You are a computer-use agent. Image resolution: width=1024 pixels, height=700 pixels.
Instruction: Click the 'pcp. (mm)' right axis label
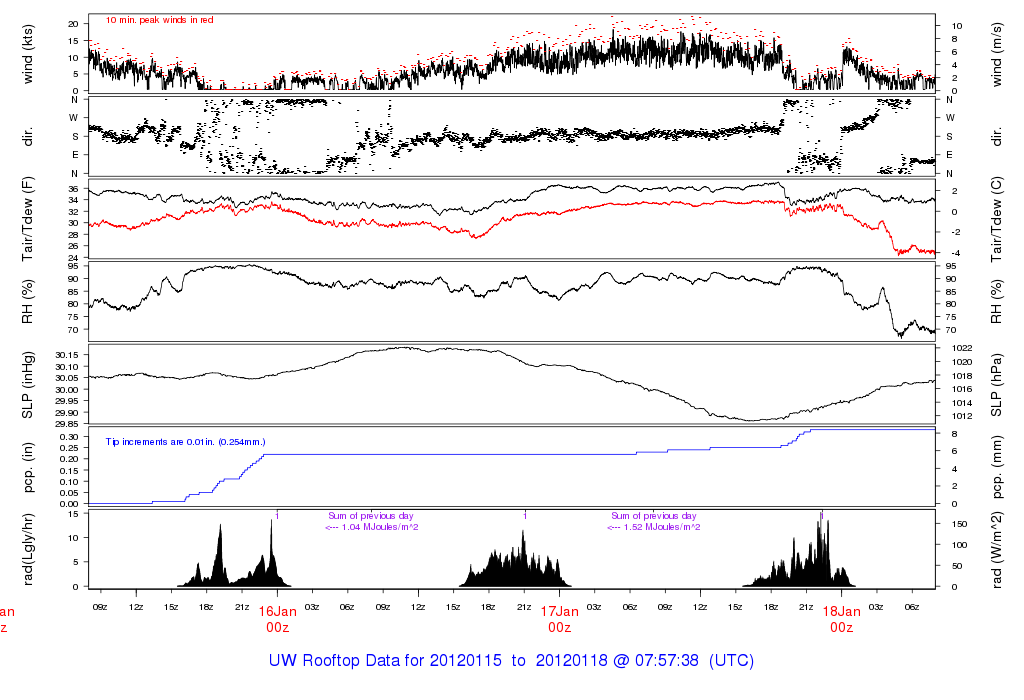997,467
